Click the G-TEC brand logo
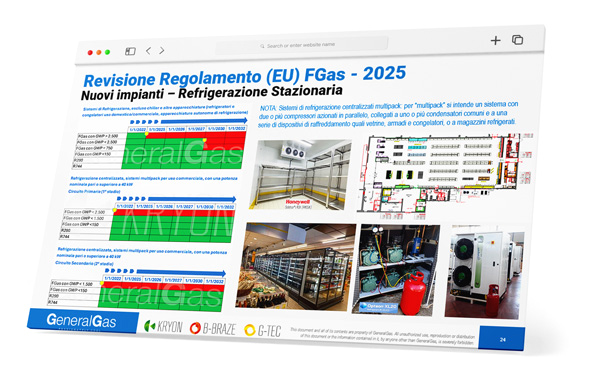 coord(263,330)
